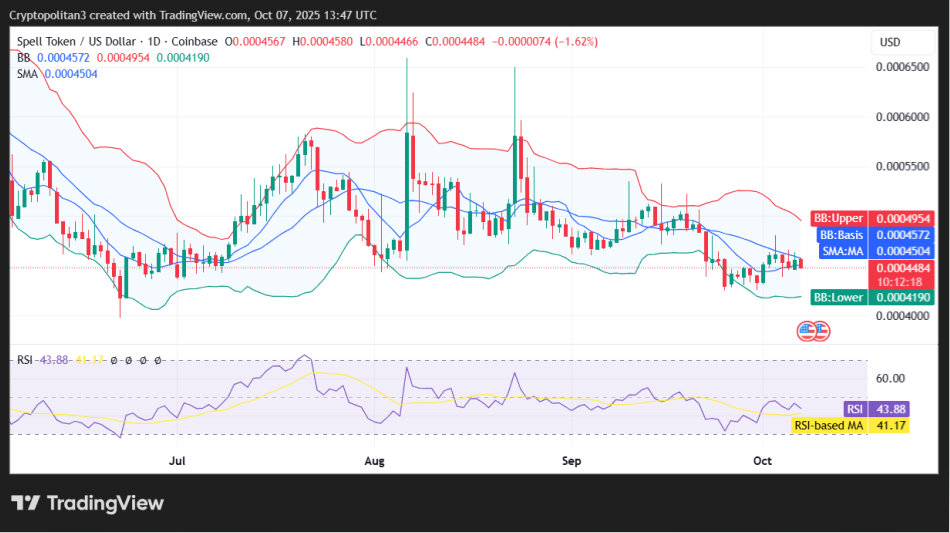
Task: Select the SMA indicator legend
Action: (x=28, y=74)
